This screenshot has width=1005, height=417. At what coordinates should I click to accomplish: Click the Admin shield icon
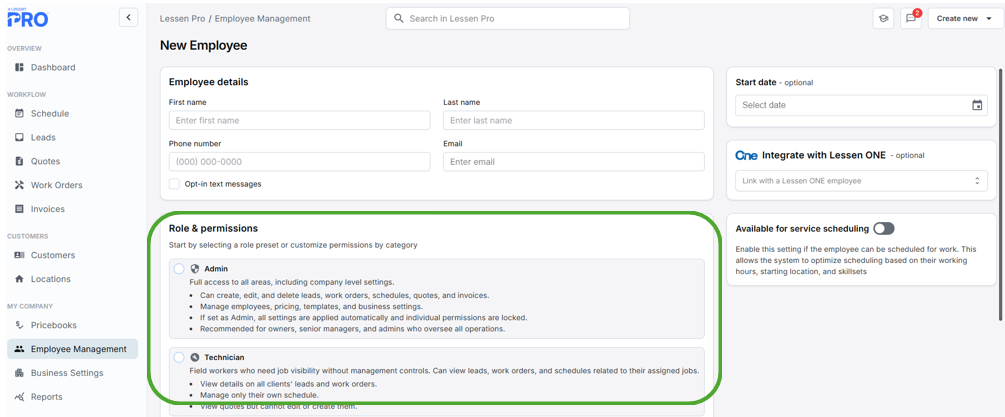[195, 269]
